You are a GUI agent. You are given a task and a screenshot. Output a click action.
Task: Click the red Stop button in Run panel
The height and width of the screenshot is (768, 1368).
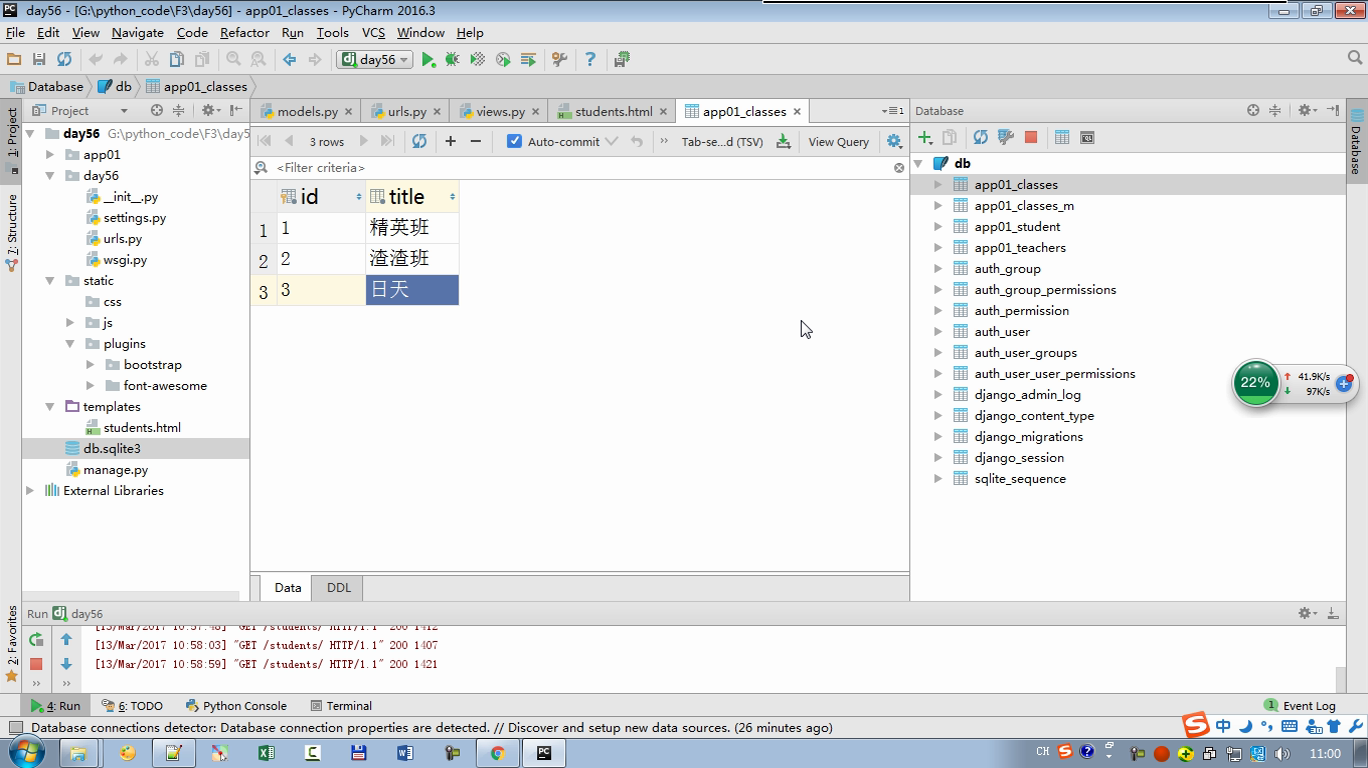(36, 664)
